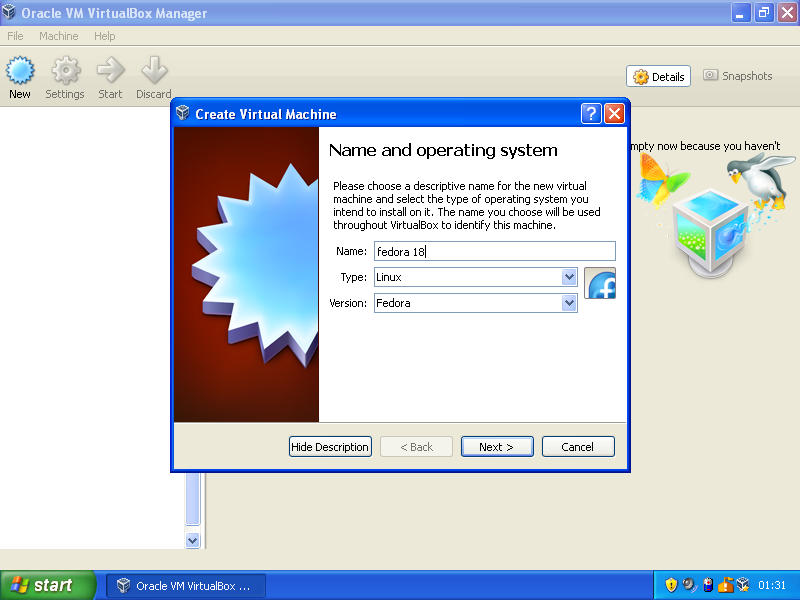
Task: Click the Next button
Action: (x=497, y=447)
